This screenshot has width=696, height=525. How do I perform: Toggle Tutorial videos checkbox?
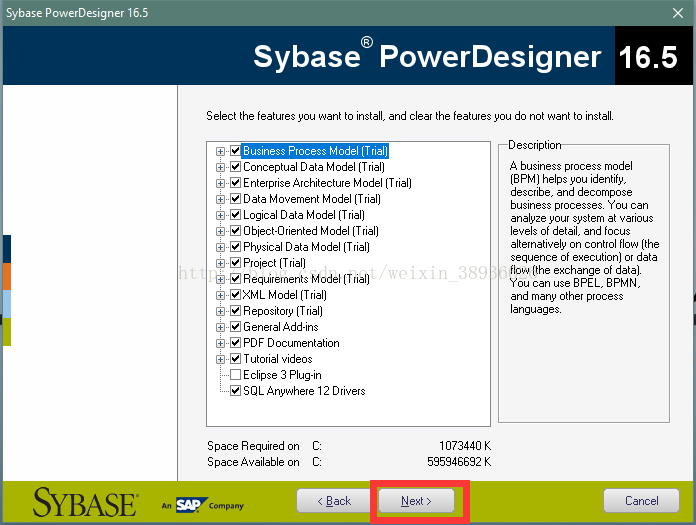pyautogui.click(x=236, y=359)
